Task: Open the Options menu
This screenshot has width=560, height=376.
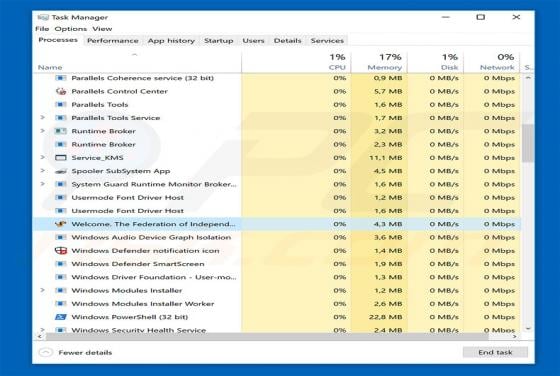Action: 71,29
